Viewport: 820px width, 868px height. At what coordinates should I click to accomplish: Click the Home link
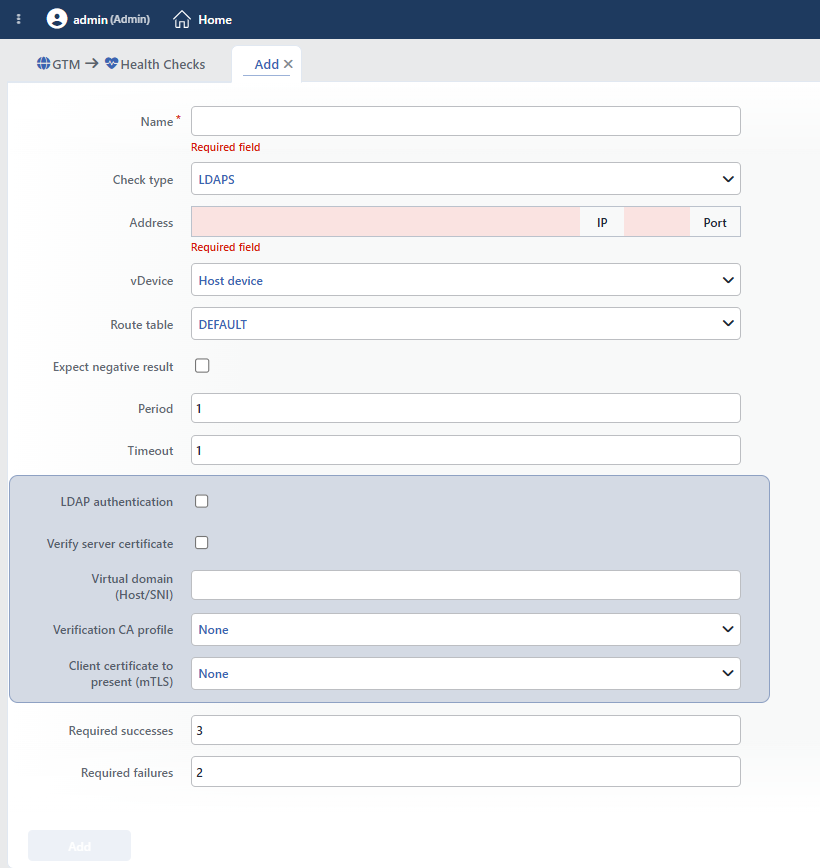coord(215,20)
